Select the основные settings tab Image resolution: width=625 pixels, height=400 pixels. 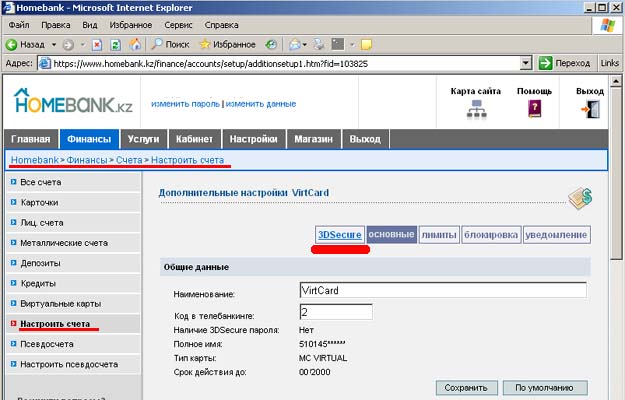(391, 235)
